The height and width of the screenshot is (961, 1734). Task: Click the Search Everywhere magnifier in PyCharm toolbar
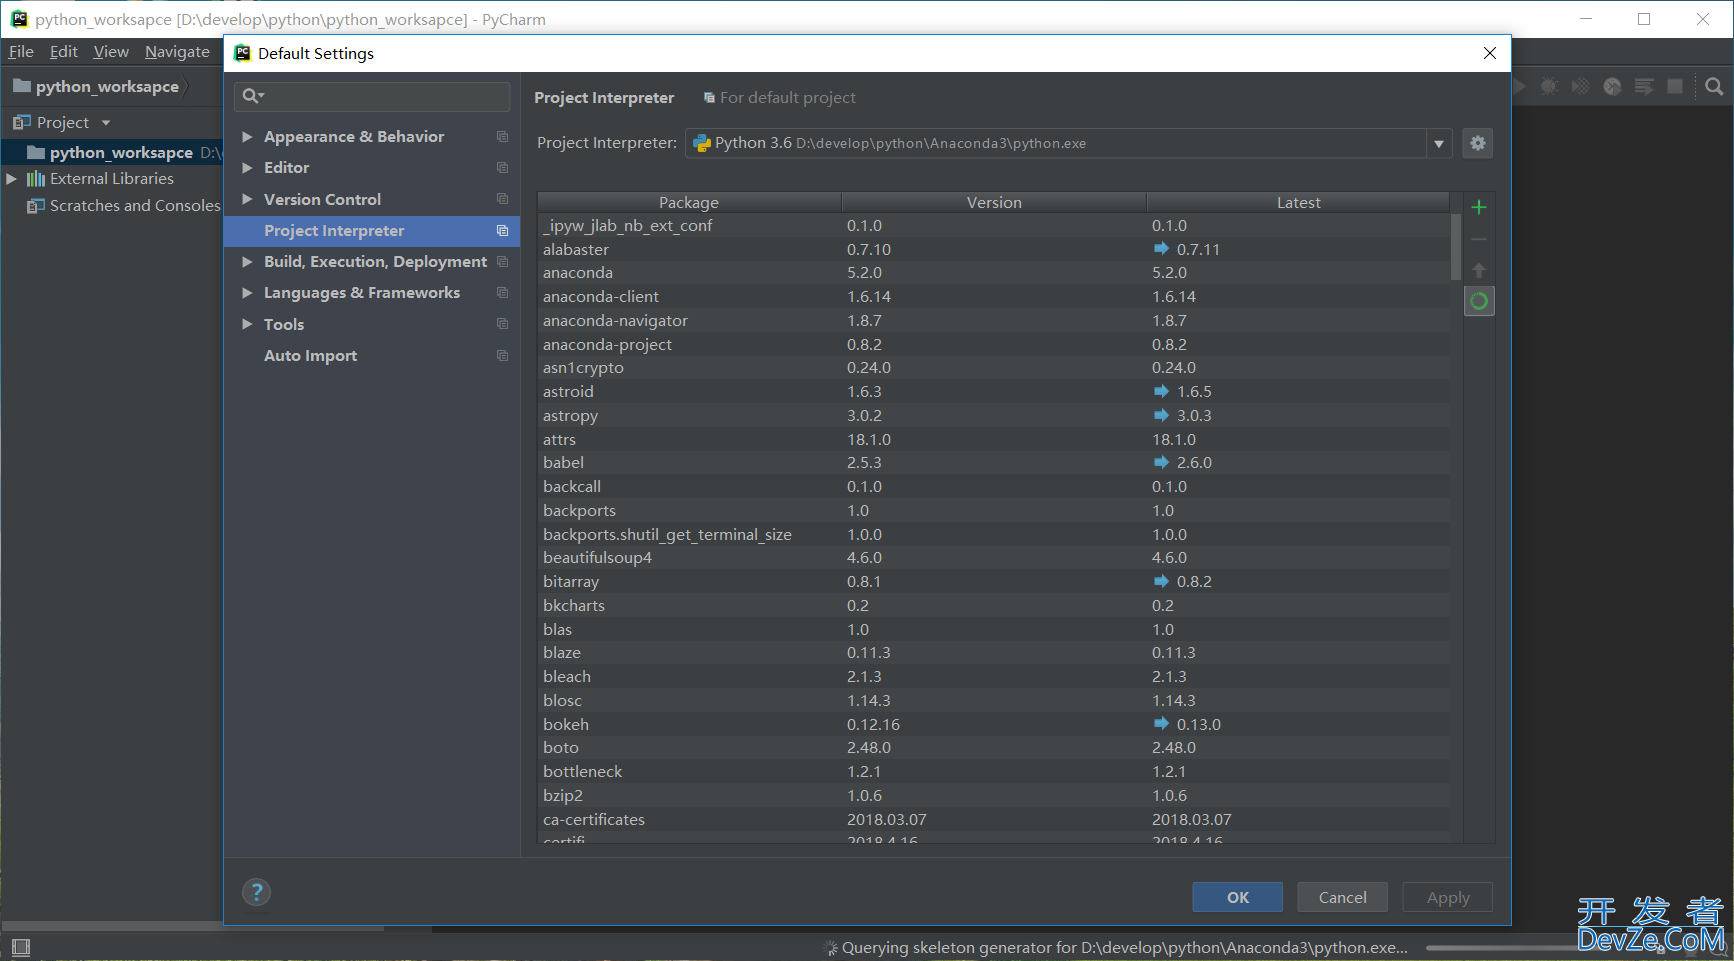pyautogui.click(x=1714, y=87)
